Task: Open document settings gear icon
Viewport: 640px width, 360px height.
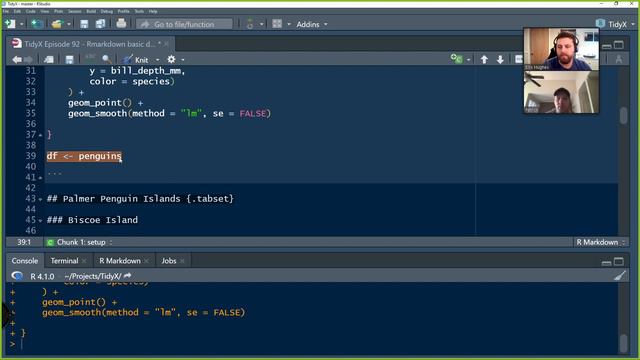Action: pos(171,60)
